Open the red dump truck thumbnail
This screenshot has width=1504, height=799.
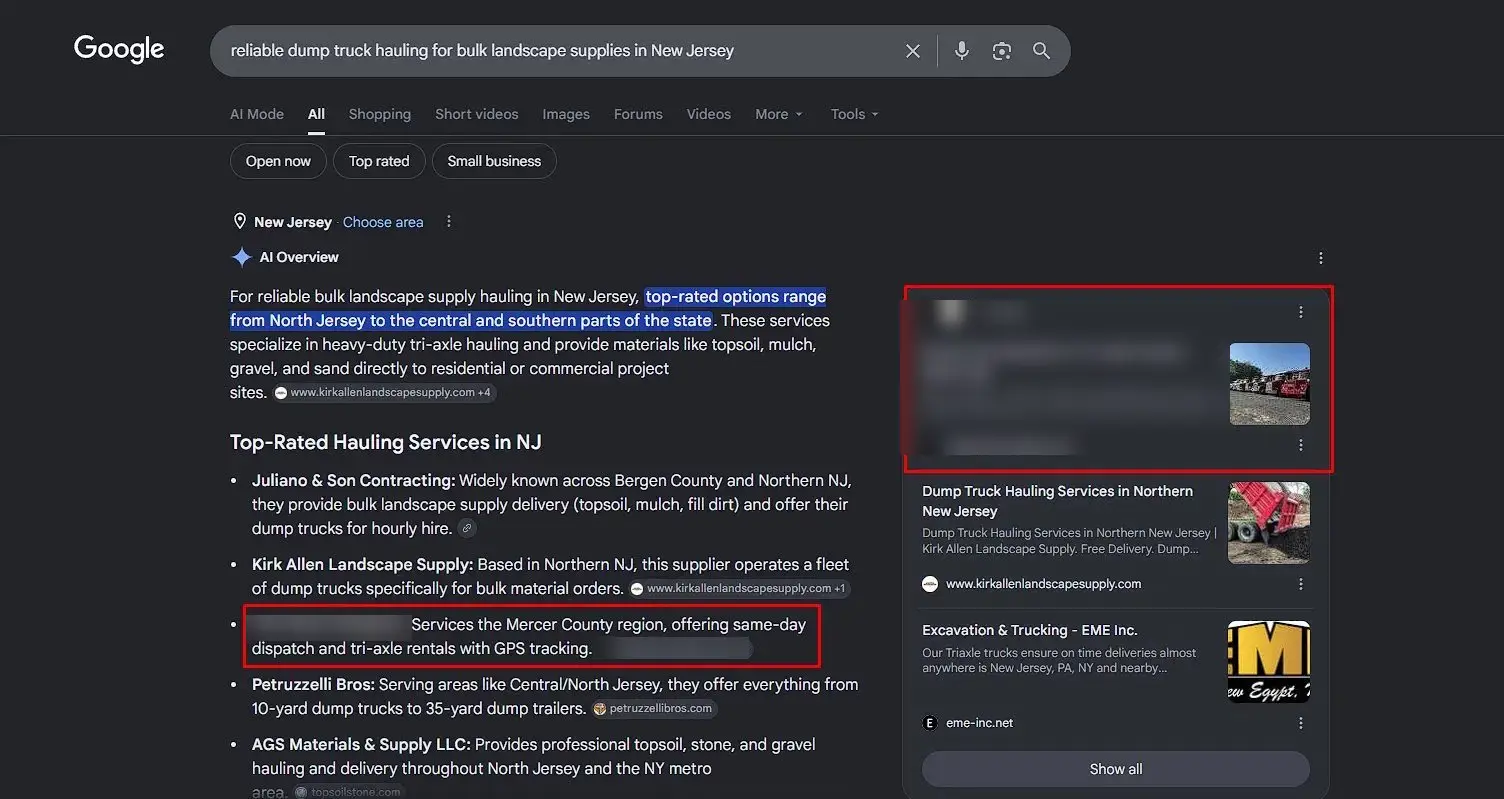point(1269,523)
